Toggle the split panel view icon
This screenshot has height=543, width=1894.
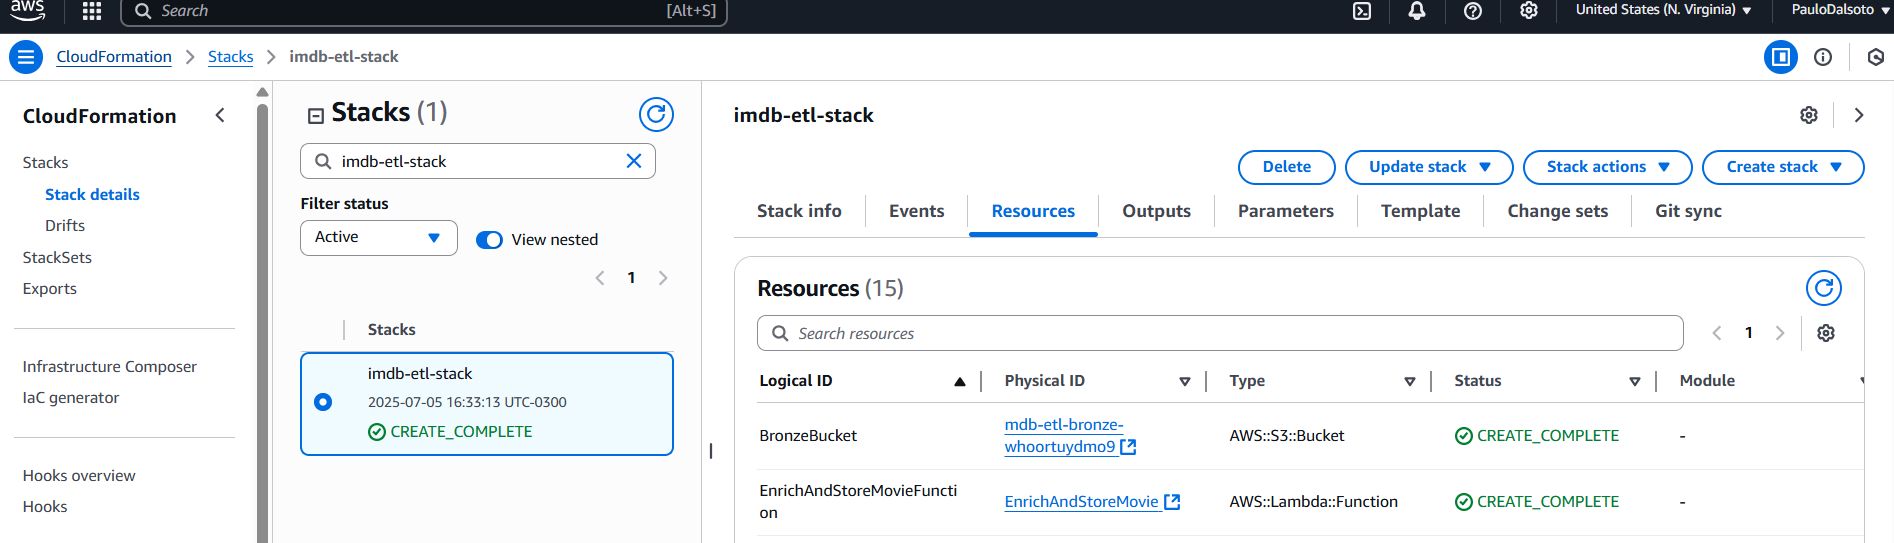tap(1781, 57)
